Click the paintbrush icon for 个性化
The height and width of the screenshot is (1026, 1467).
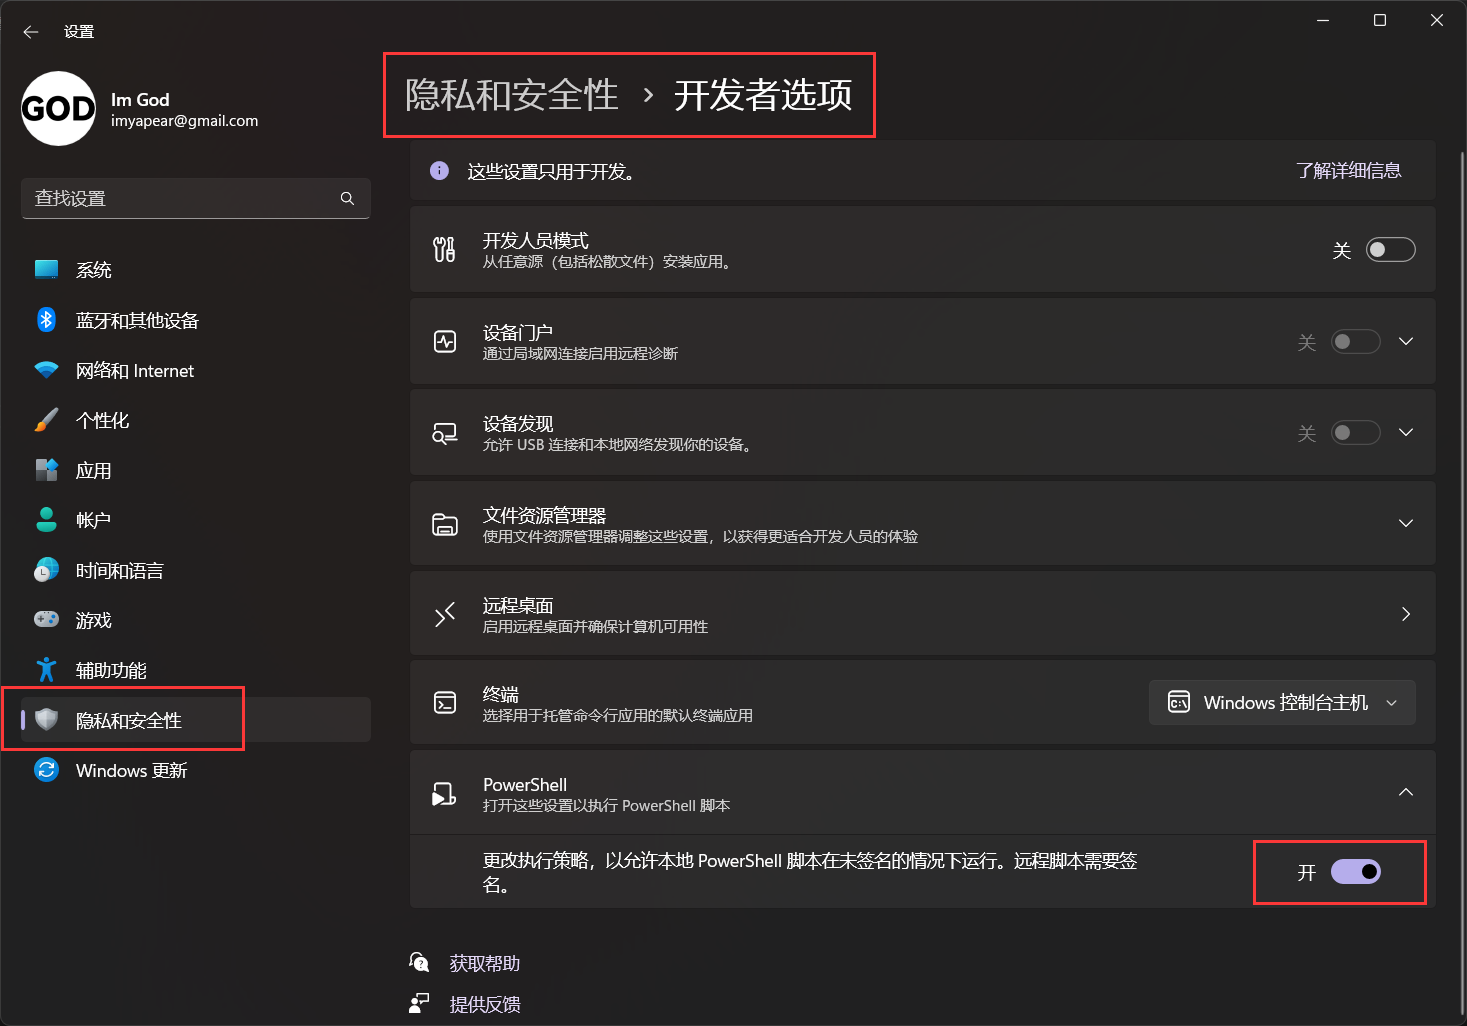(x=46, y=420)
